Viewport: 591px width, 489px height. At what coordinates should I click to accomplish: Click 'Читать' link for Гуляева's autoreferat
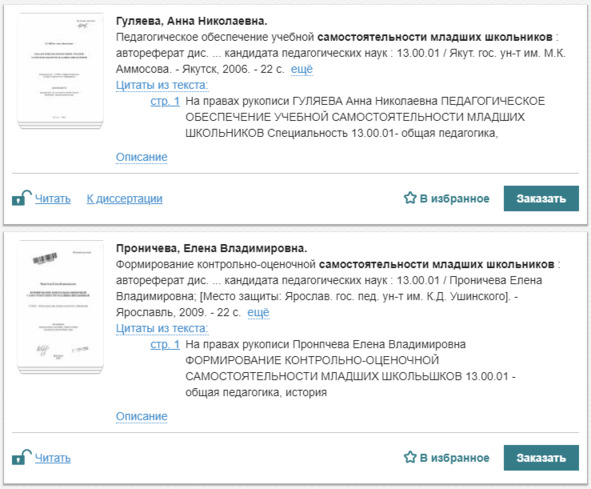coord(53,198)
